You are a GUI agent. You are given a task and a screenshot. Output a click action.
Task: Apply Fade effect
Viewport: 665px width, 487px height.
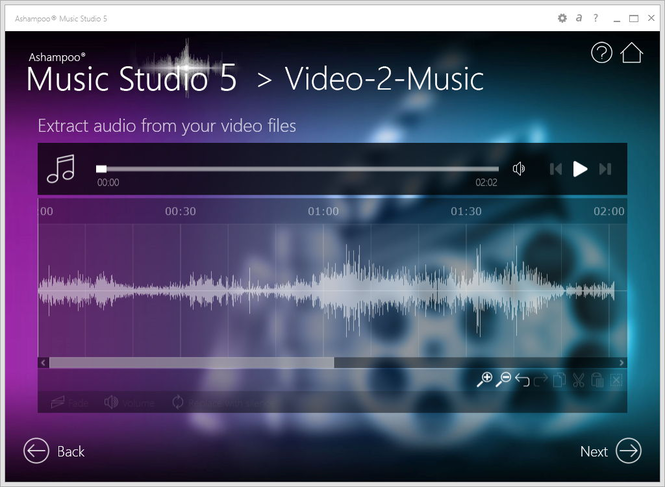(x=70, y=402)
